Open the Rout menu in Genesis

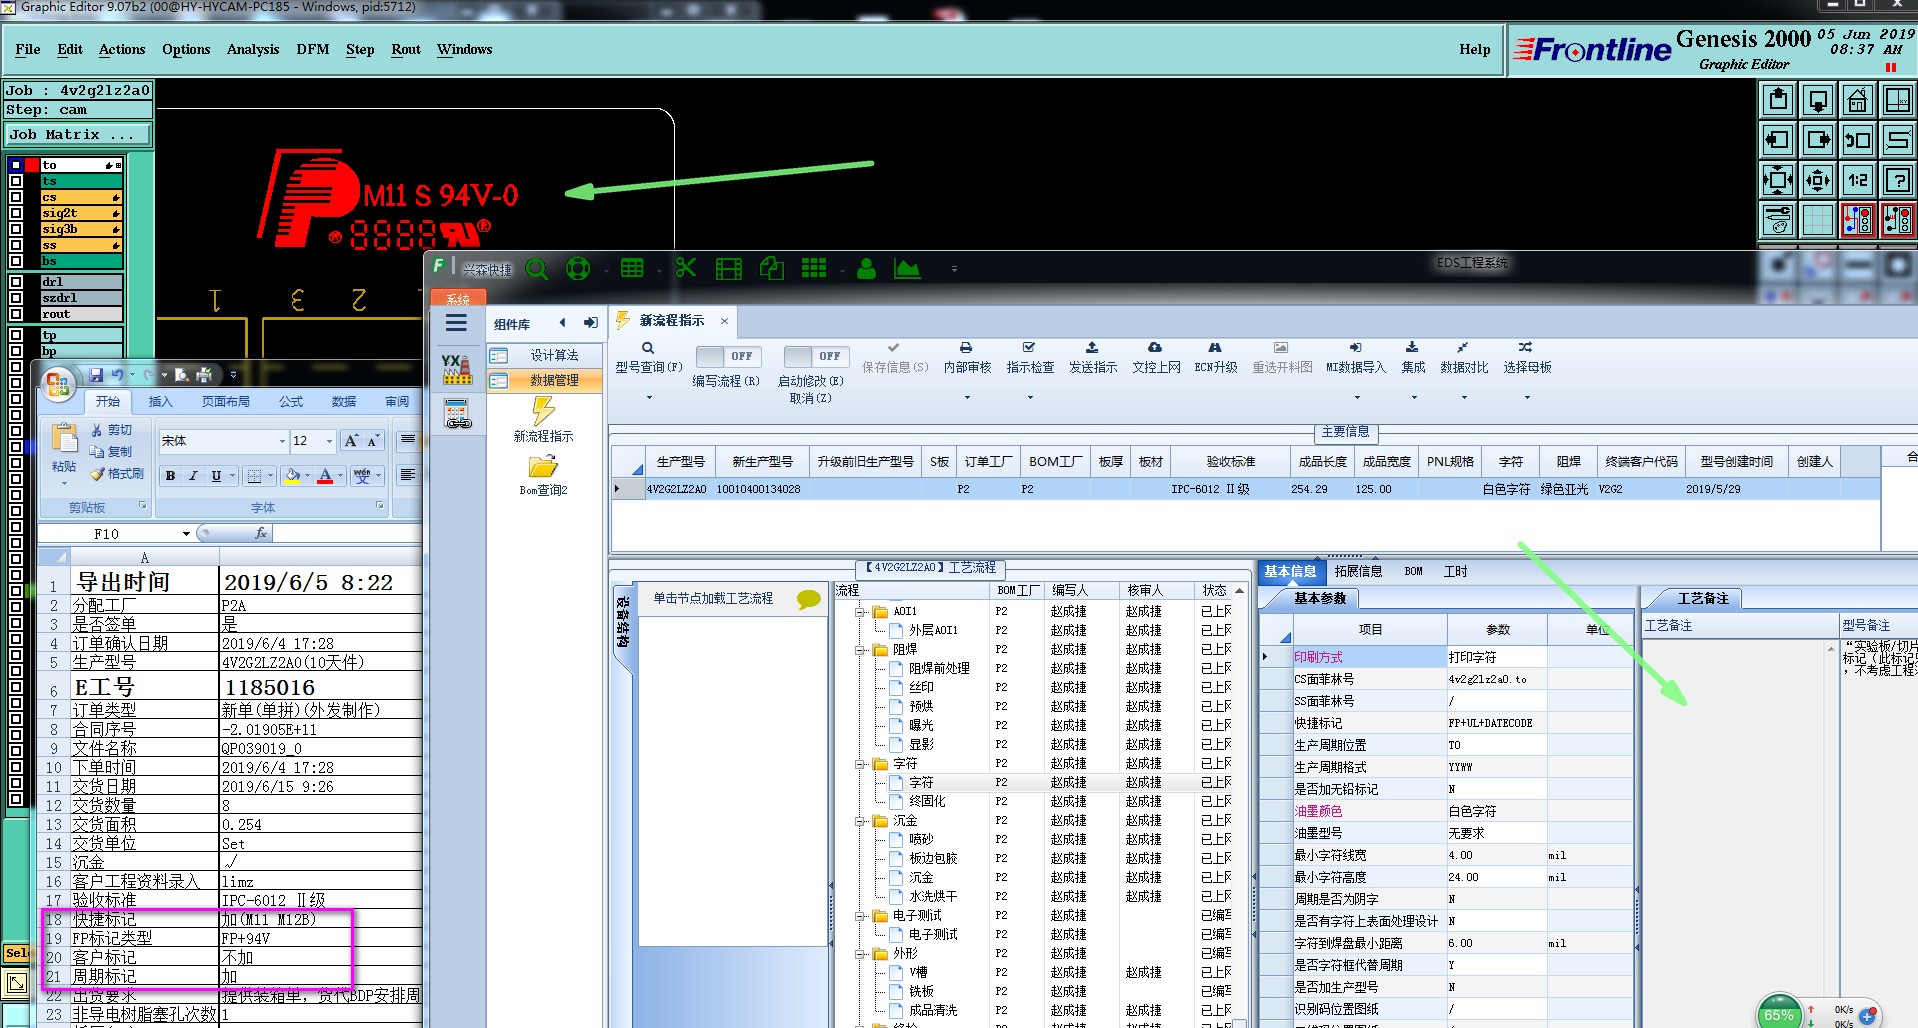[x=406, y=49]
